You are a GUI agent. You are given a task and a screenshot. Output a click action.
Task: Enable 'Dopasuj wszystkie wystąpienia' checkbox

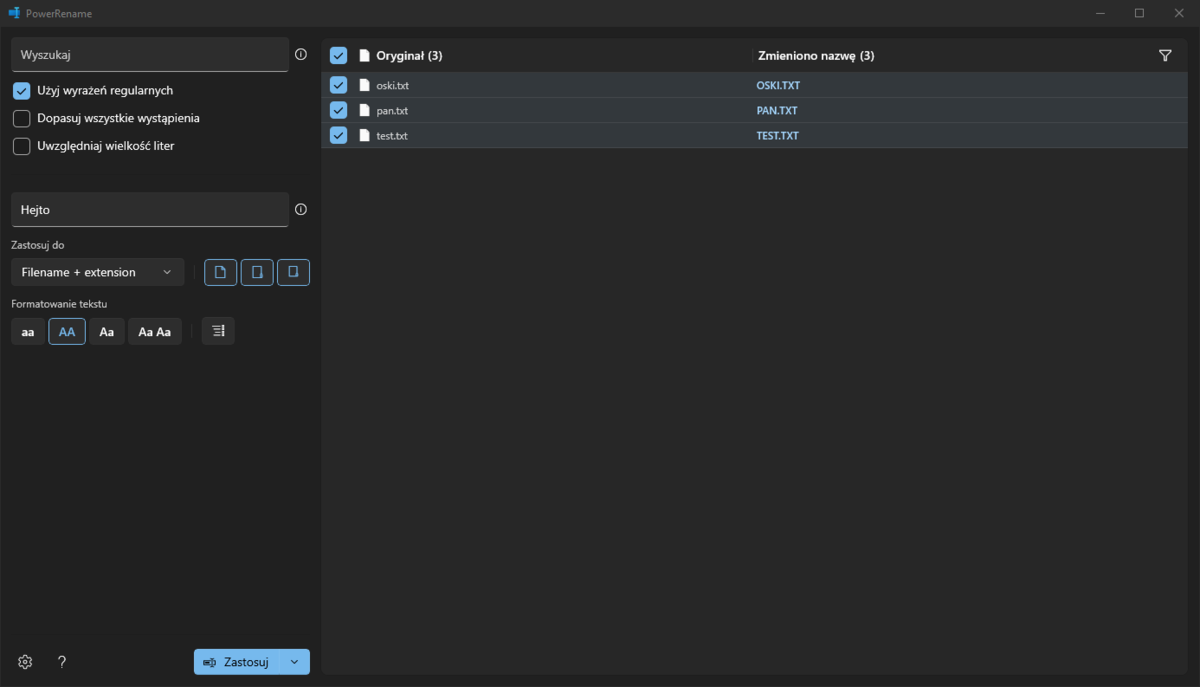pyautogui.click(x=21, y=119)
